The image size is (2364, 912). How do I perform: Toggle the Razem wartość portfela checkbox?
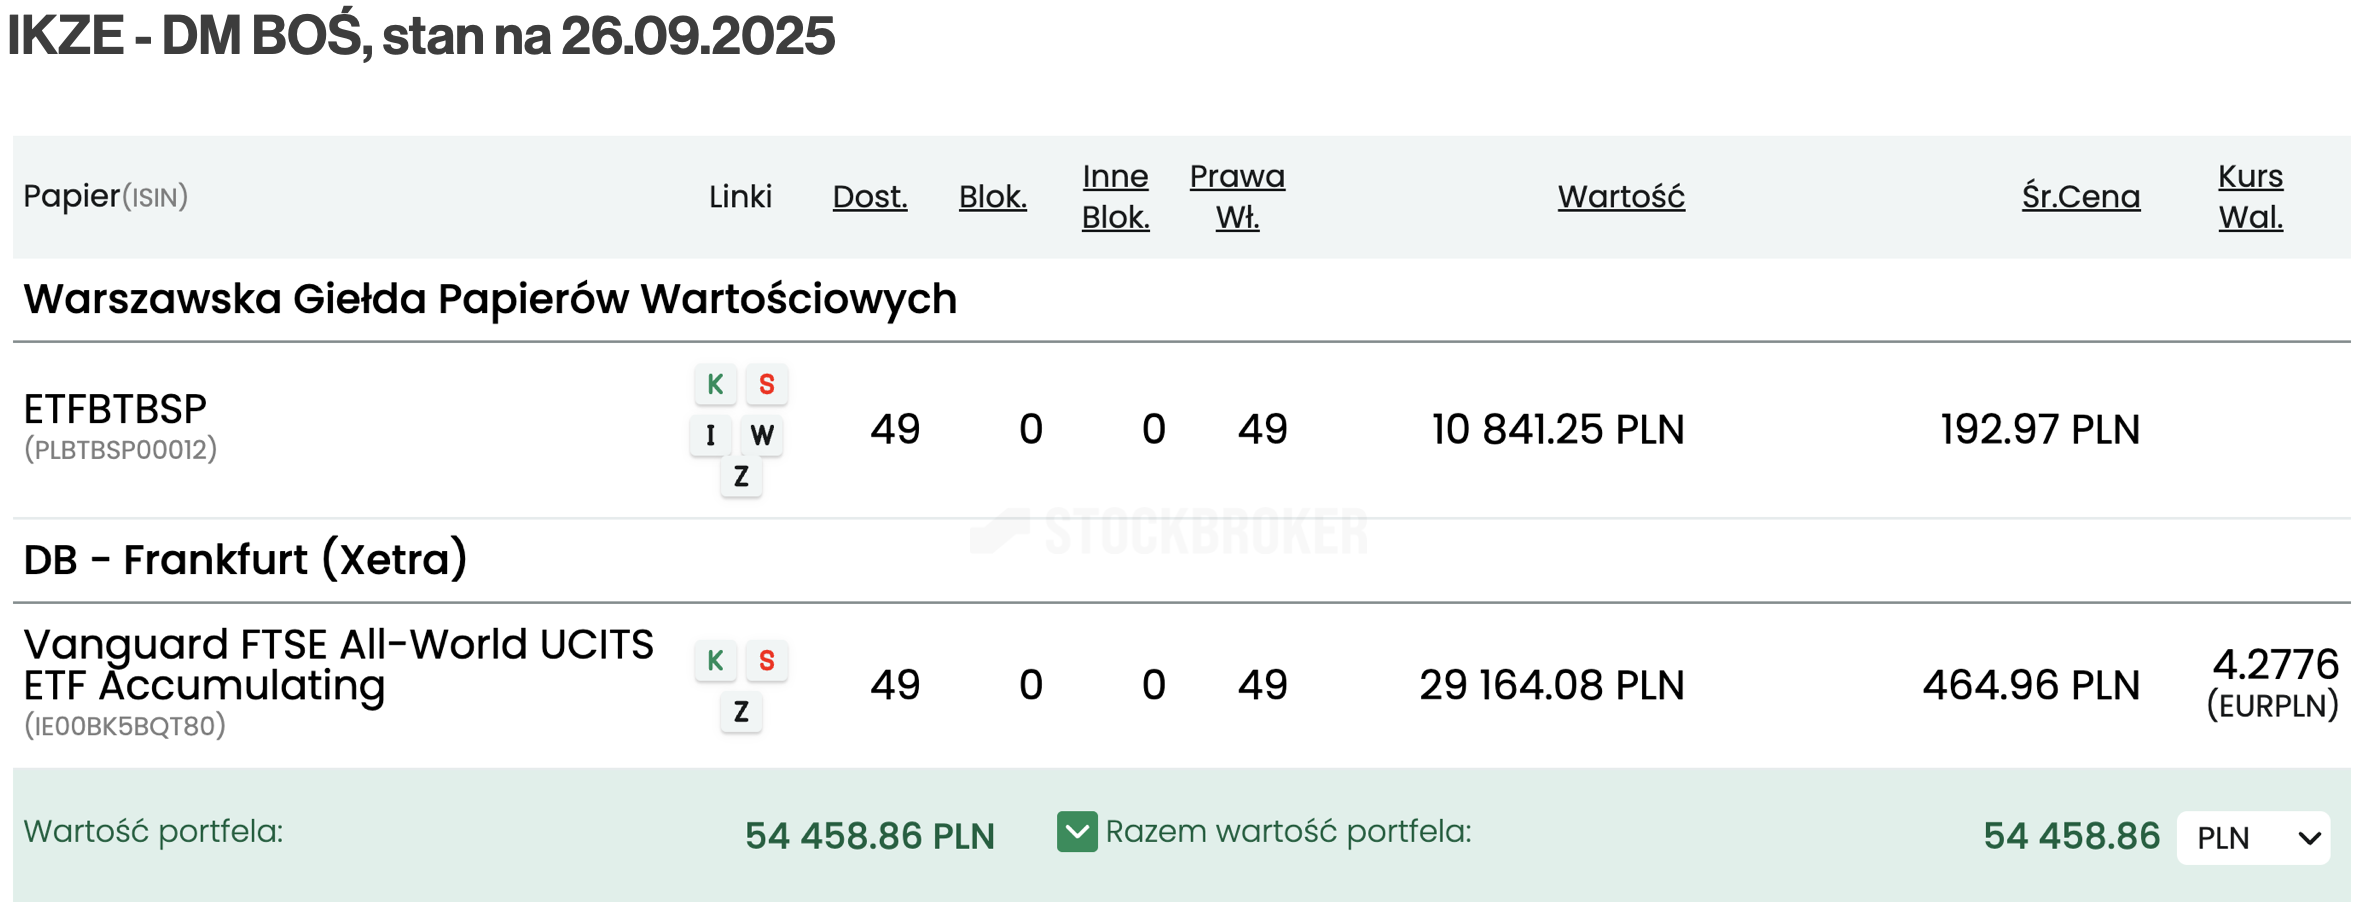point(1077,832)
